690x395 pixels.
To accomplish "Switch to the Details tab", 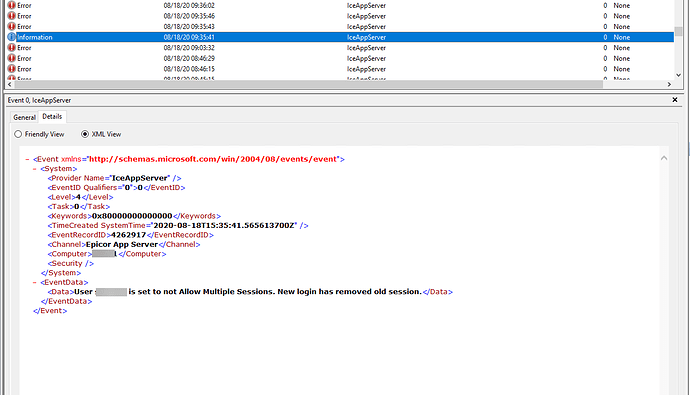I will pos(52,117).
